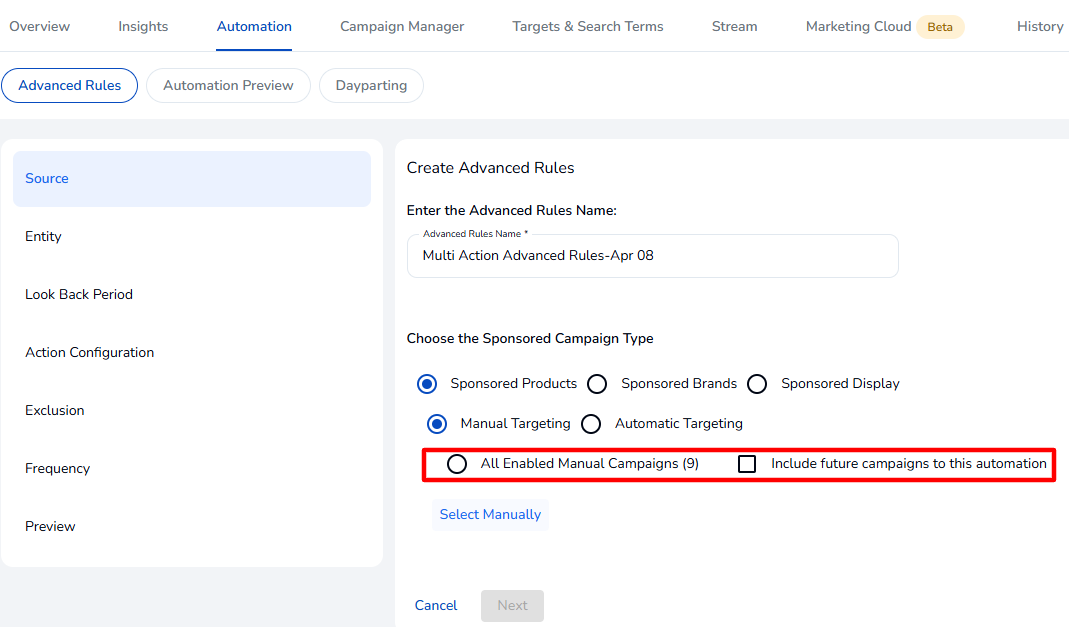Open the Dayparting sub-tab
Viewport: 1069px width, 627px height.
[x=371, y=85]
